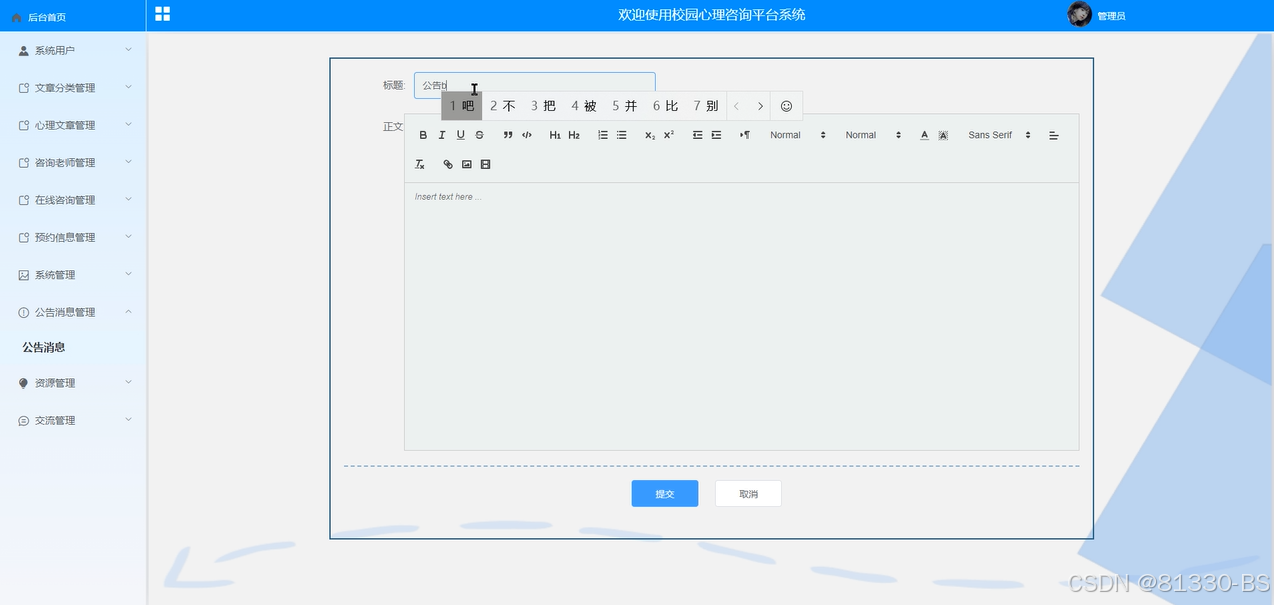Expand the 系统管理 menu
The height and width of the screenshot is (605, 1274).
click(73, 275)
